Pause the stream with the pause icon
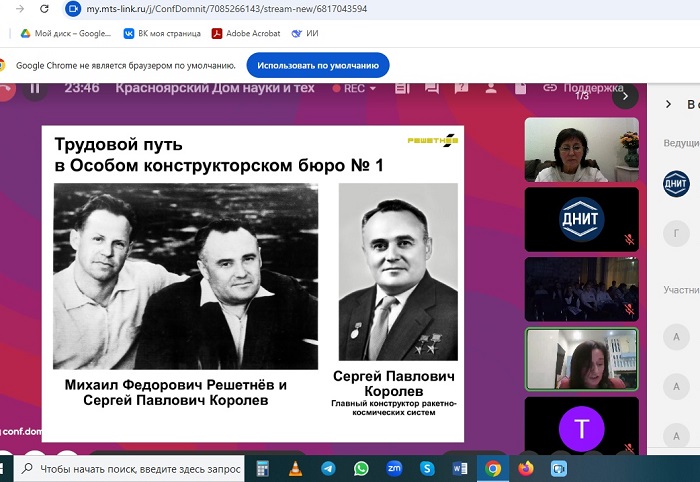 point(35,88)
